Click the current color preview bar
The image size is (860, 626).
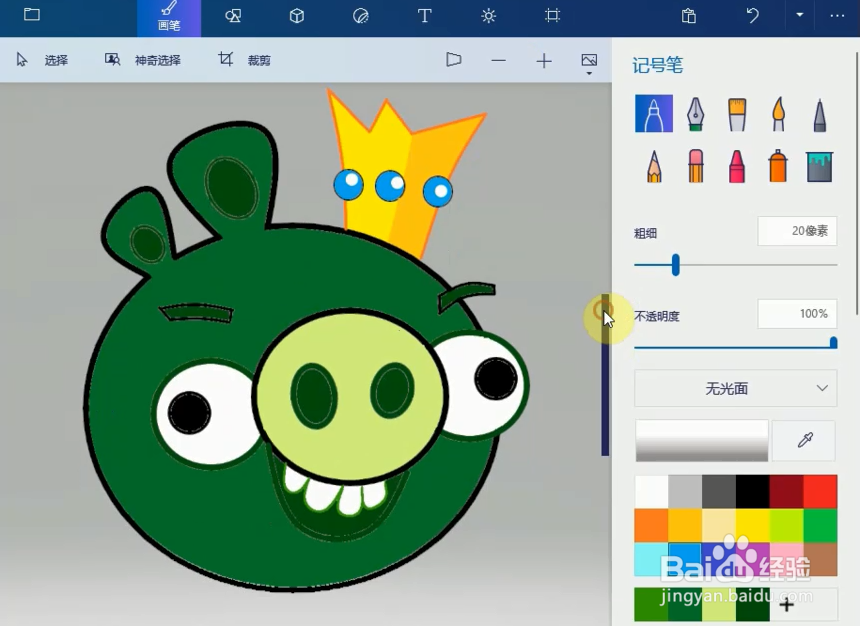(701, 441)
